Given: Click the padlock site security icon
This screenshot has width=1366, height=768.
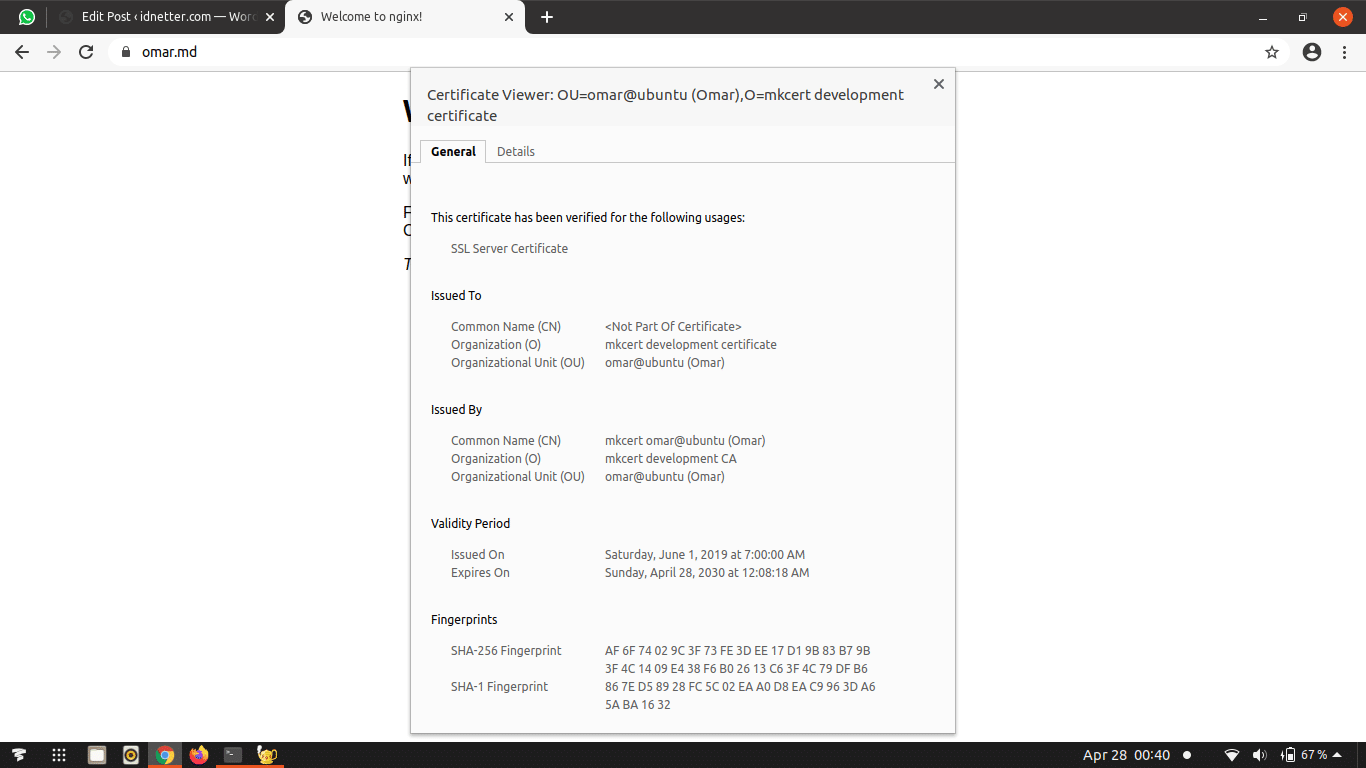Looking at the screenshot, I should (126, 52).
